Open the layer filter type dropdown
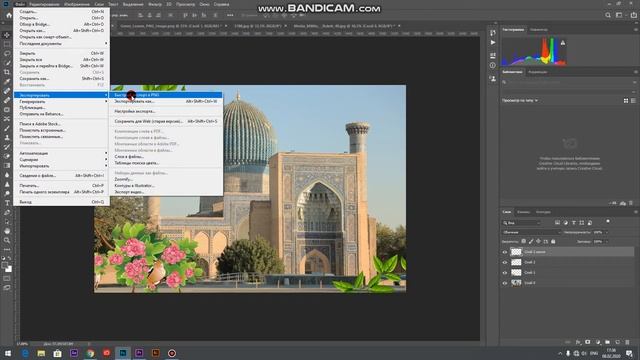Screen dimensions: 640x360 click(521, 223)
